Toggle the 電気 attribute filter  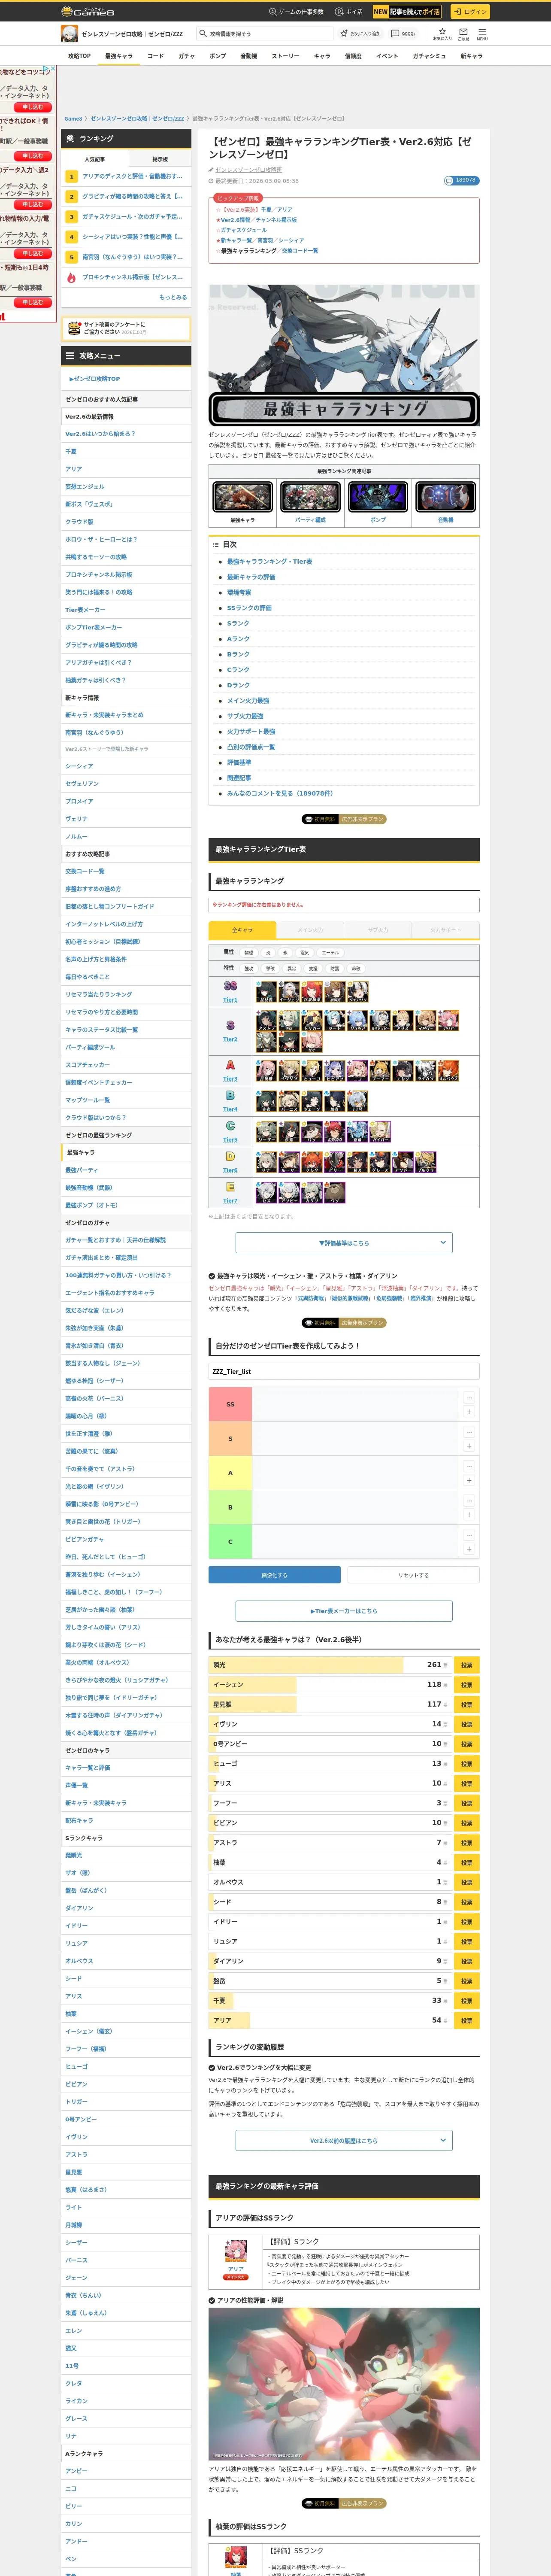click(x=305, y=953)
